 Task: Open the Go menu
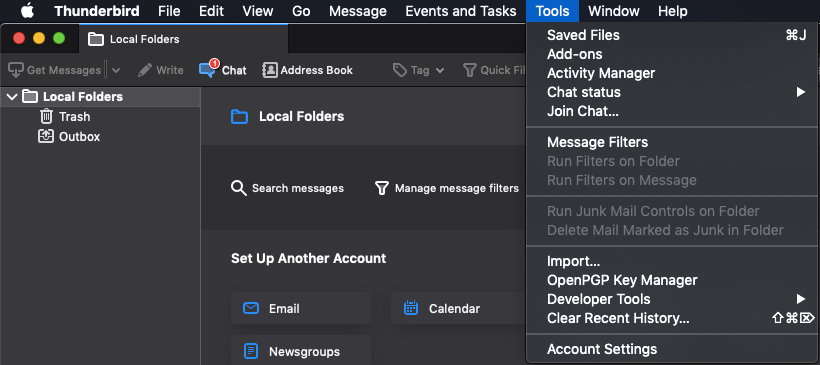coord(301,11)
